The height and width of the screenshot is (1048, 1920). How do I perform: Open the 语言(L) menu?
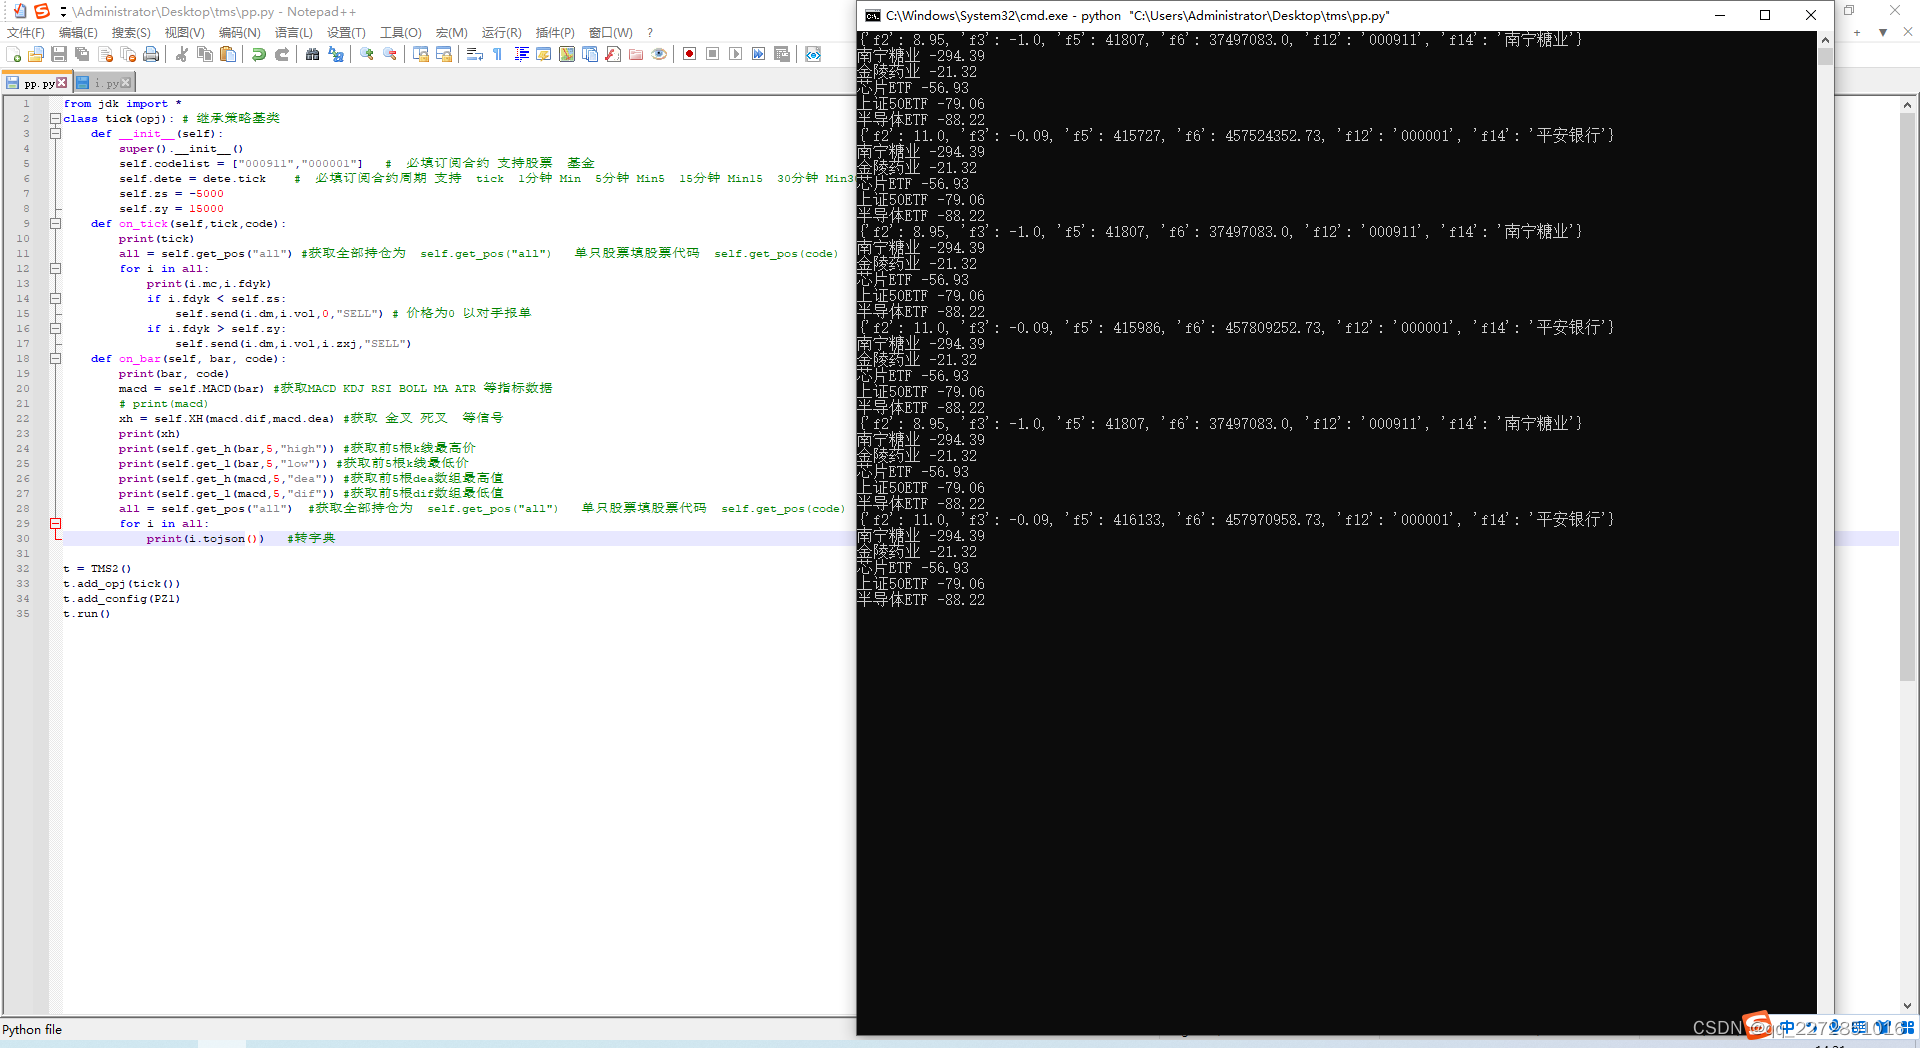tap(293, 33)
